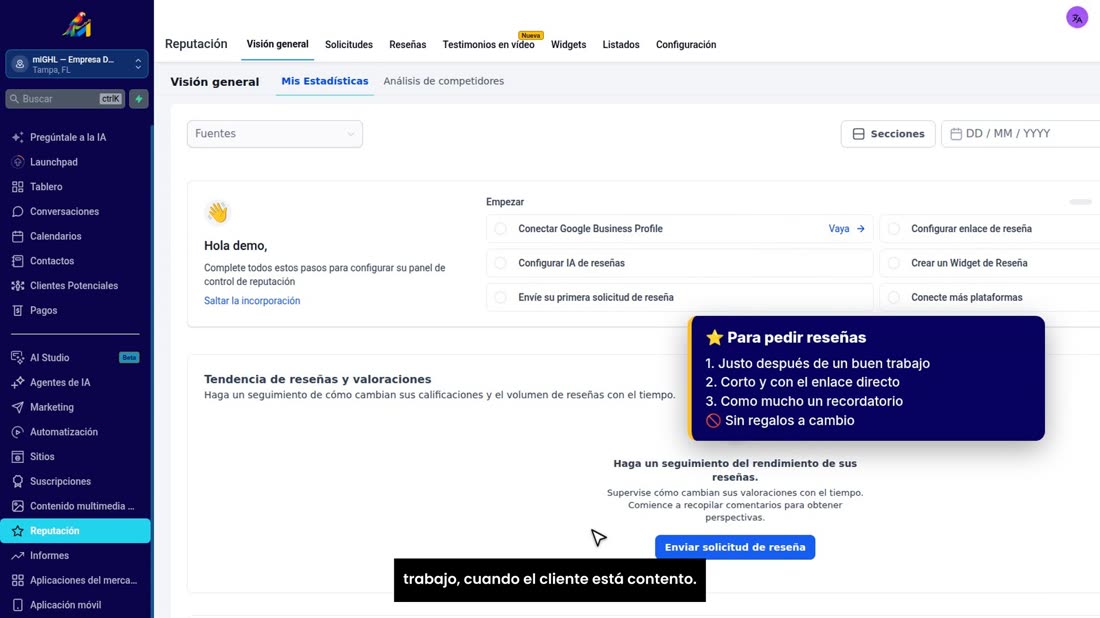Click the Nueva badge over Testimonios
The image size is (1100, 618).
pos(531,35)
